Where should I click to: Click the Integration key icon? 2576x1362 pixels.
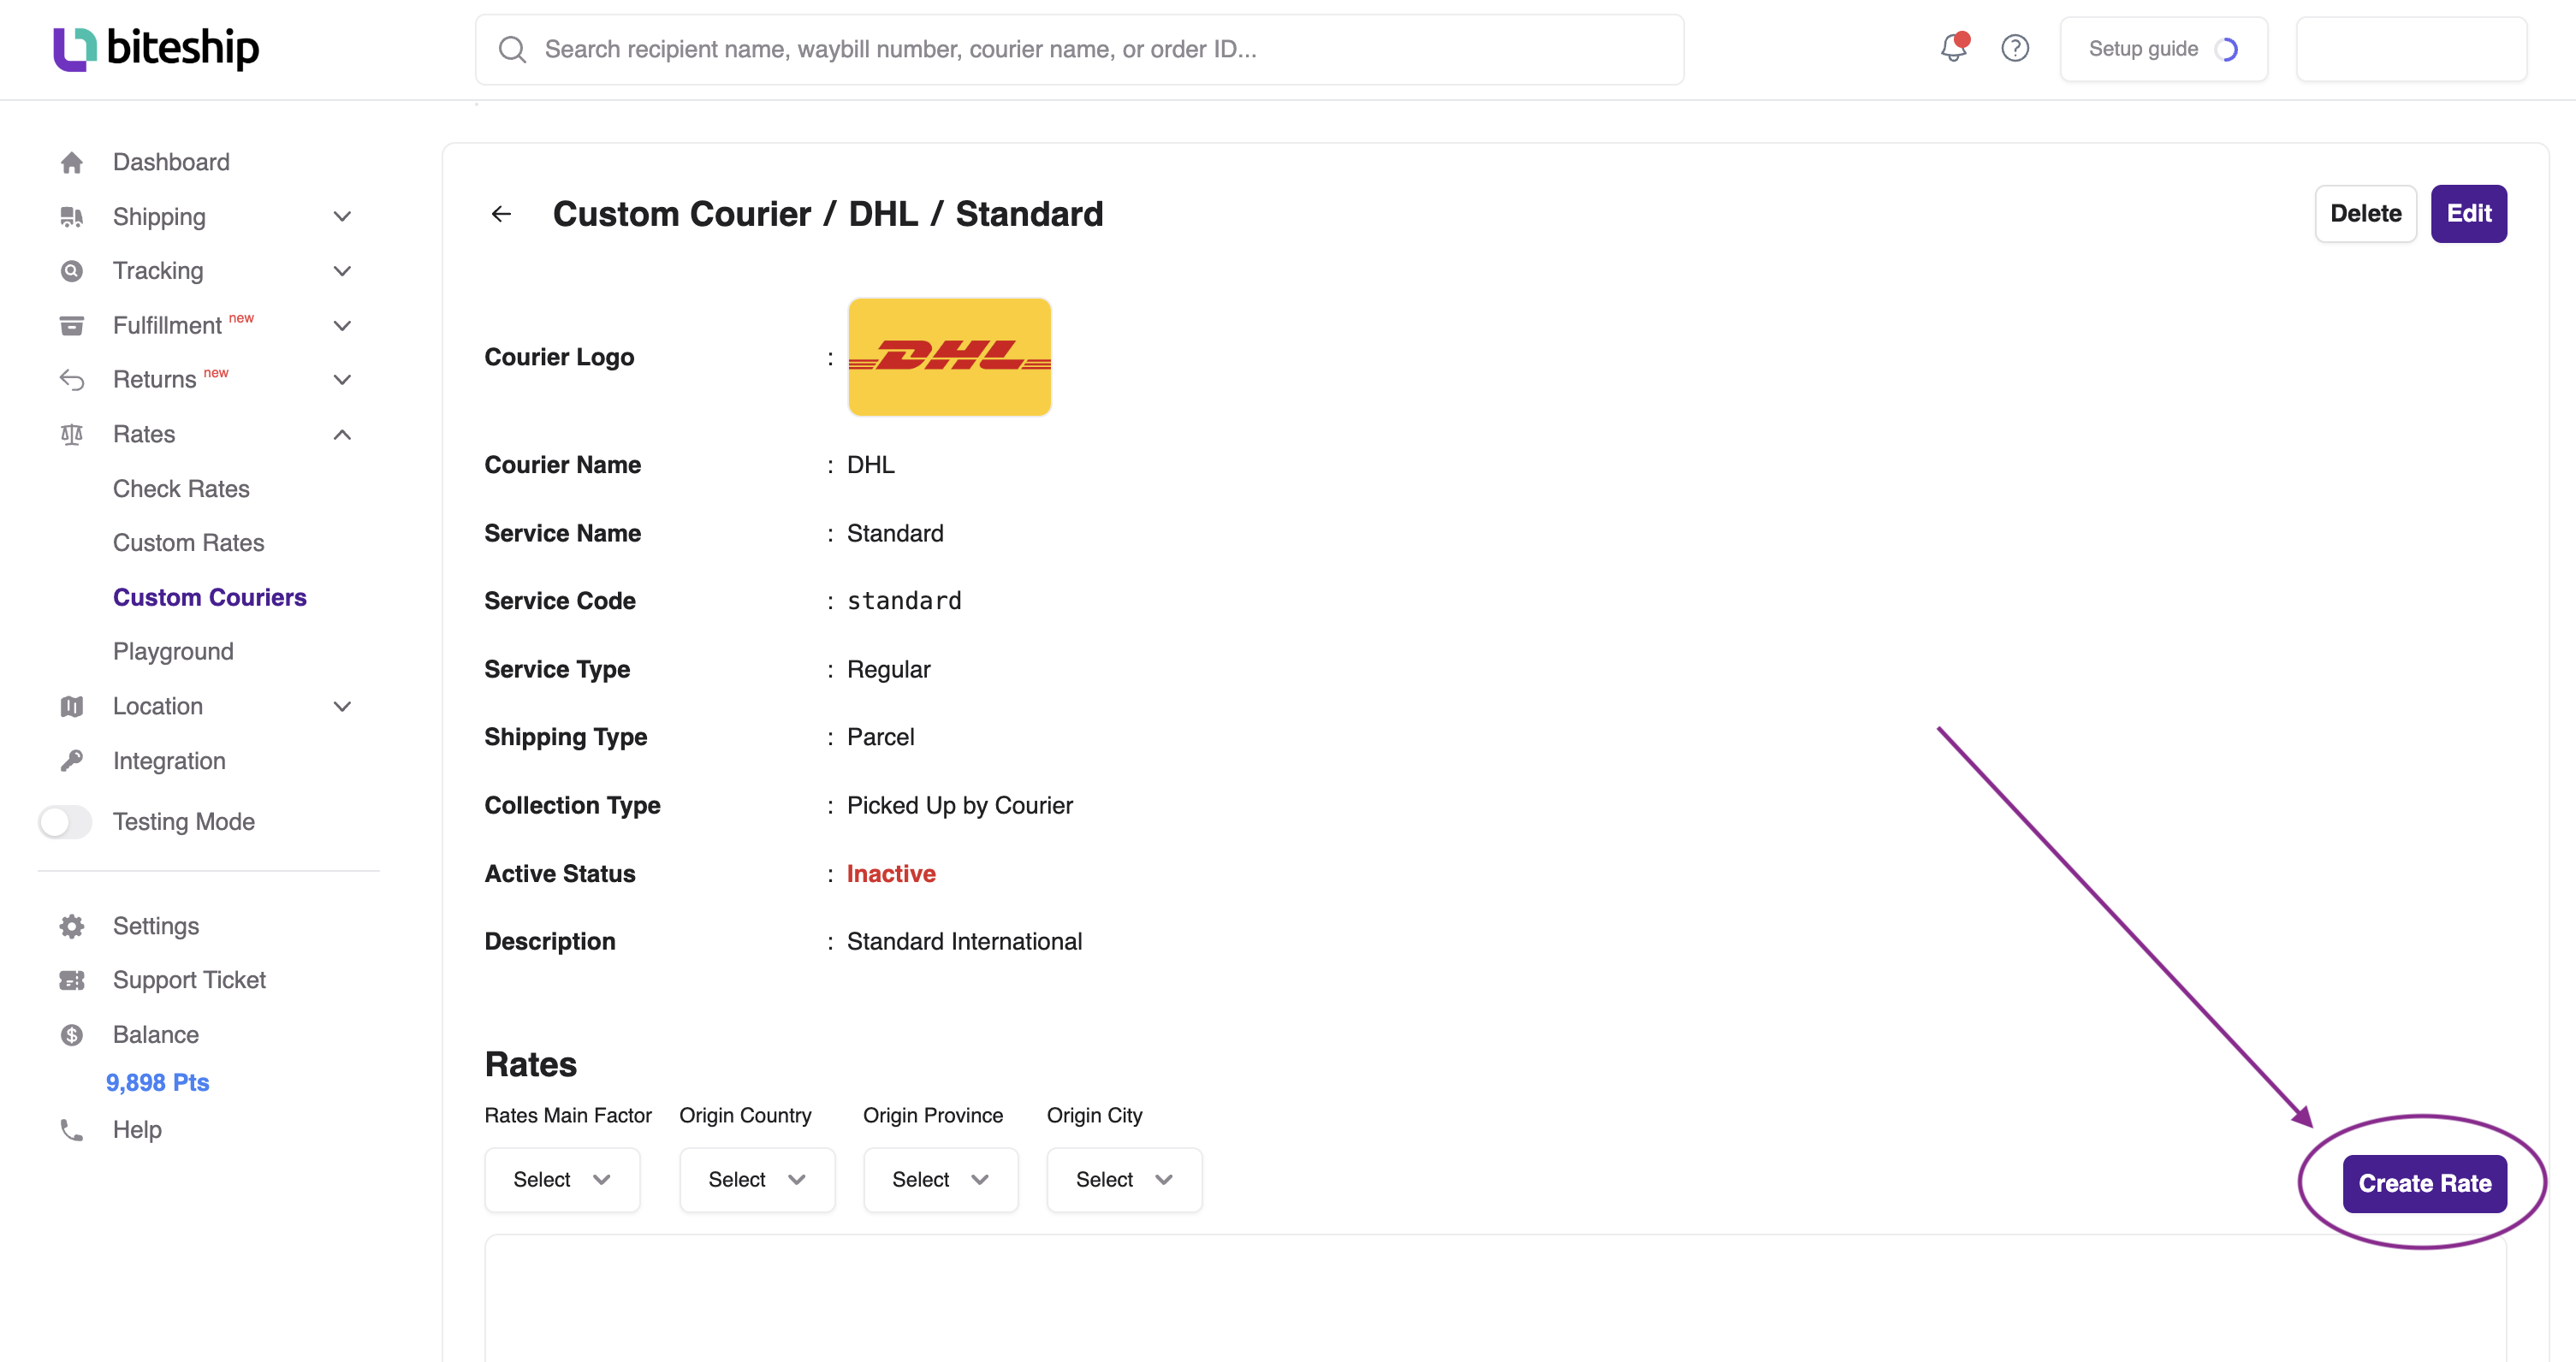tap(71, 761)
